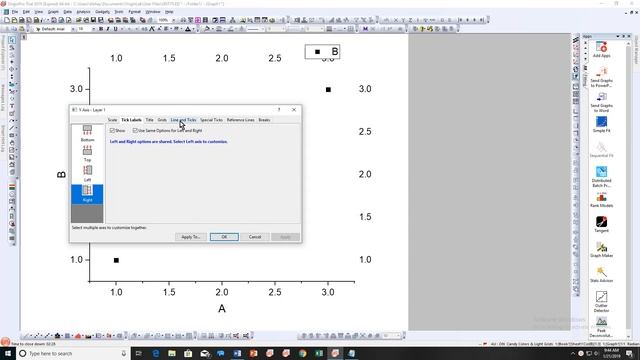This screenshot has height=360, width=640.
Task: Click the Underline formatting button
Action: [x=116, y=29]
